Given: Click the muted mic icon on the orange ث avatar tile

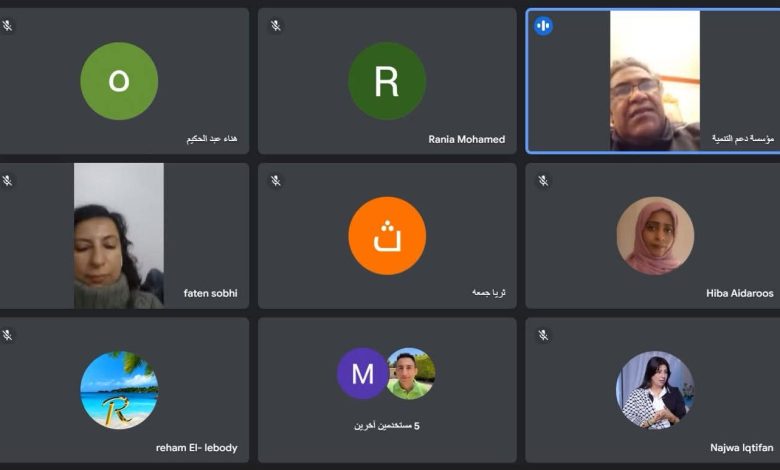Looking at the screenshot, I should (276, 181).
